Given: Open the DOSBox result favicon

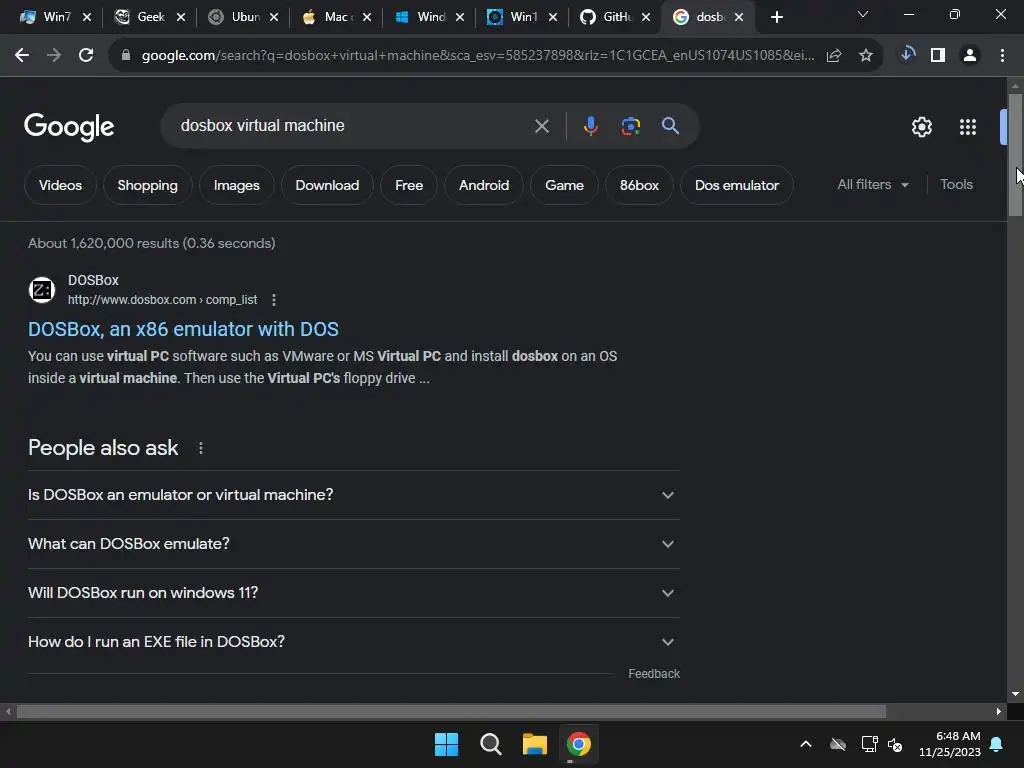Looking at the screenshot, I should 42,289.
